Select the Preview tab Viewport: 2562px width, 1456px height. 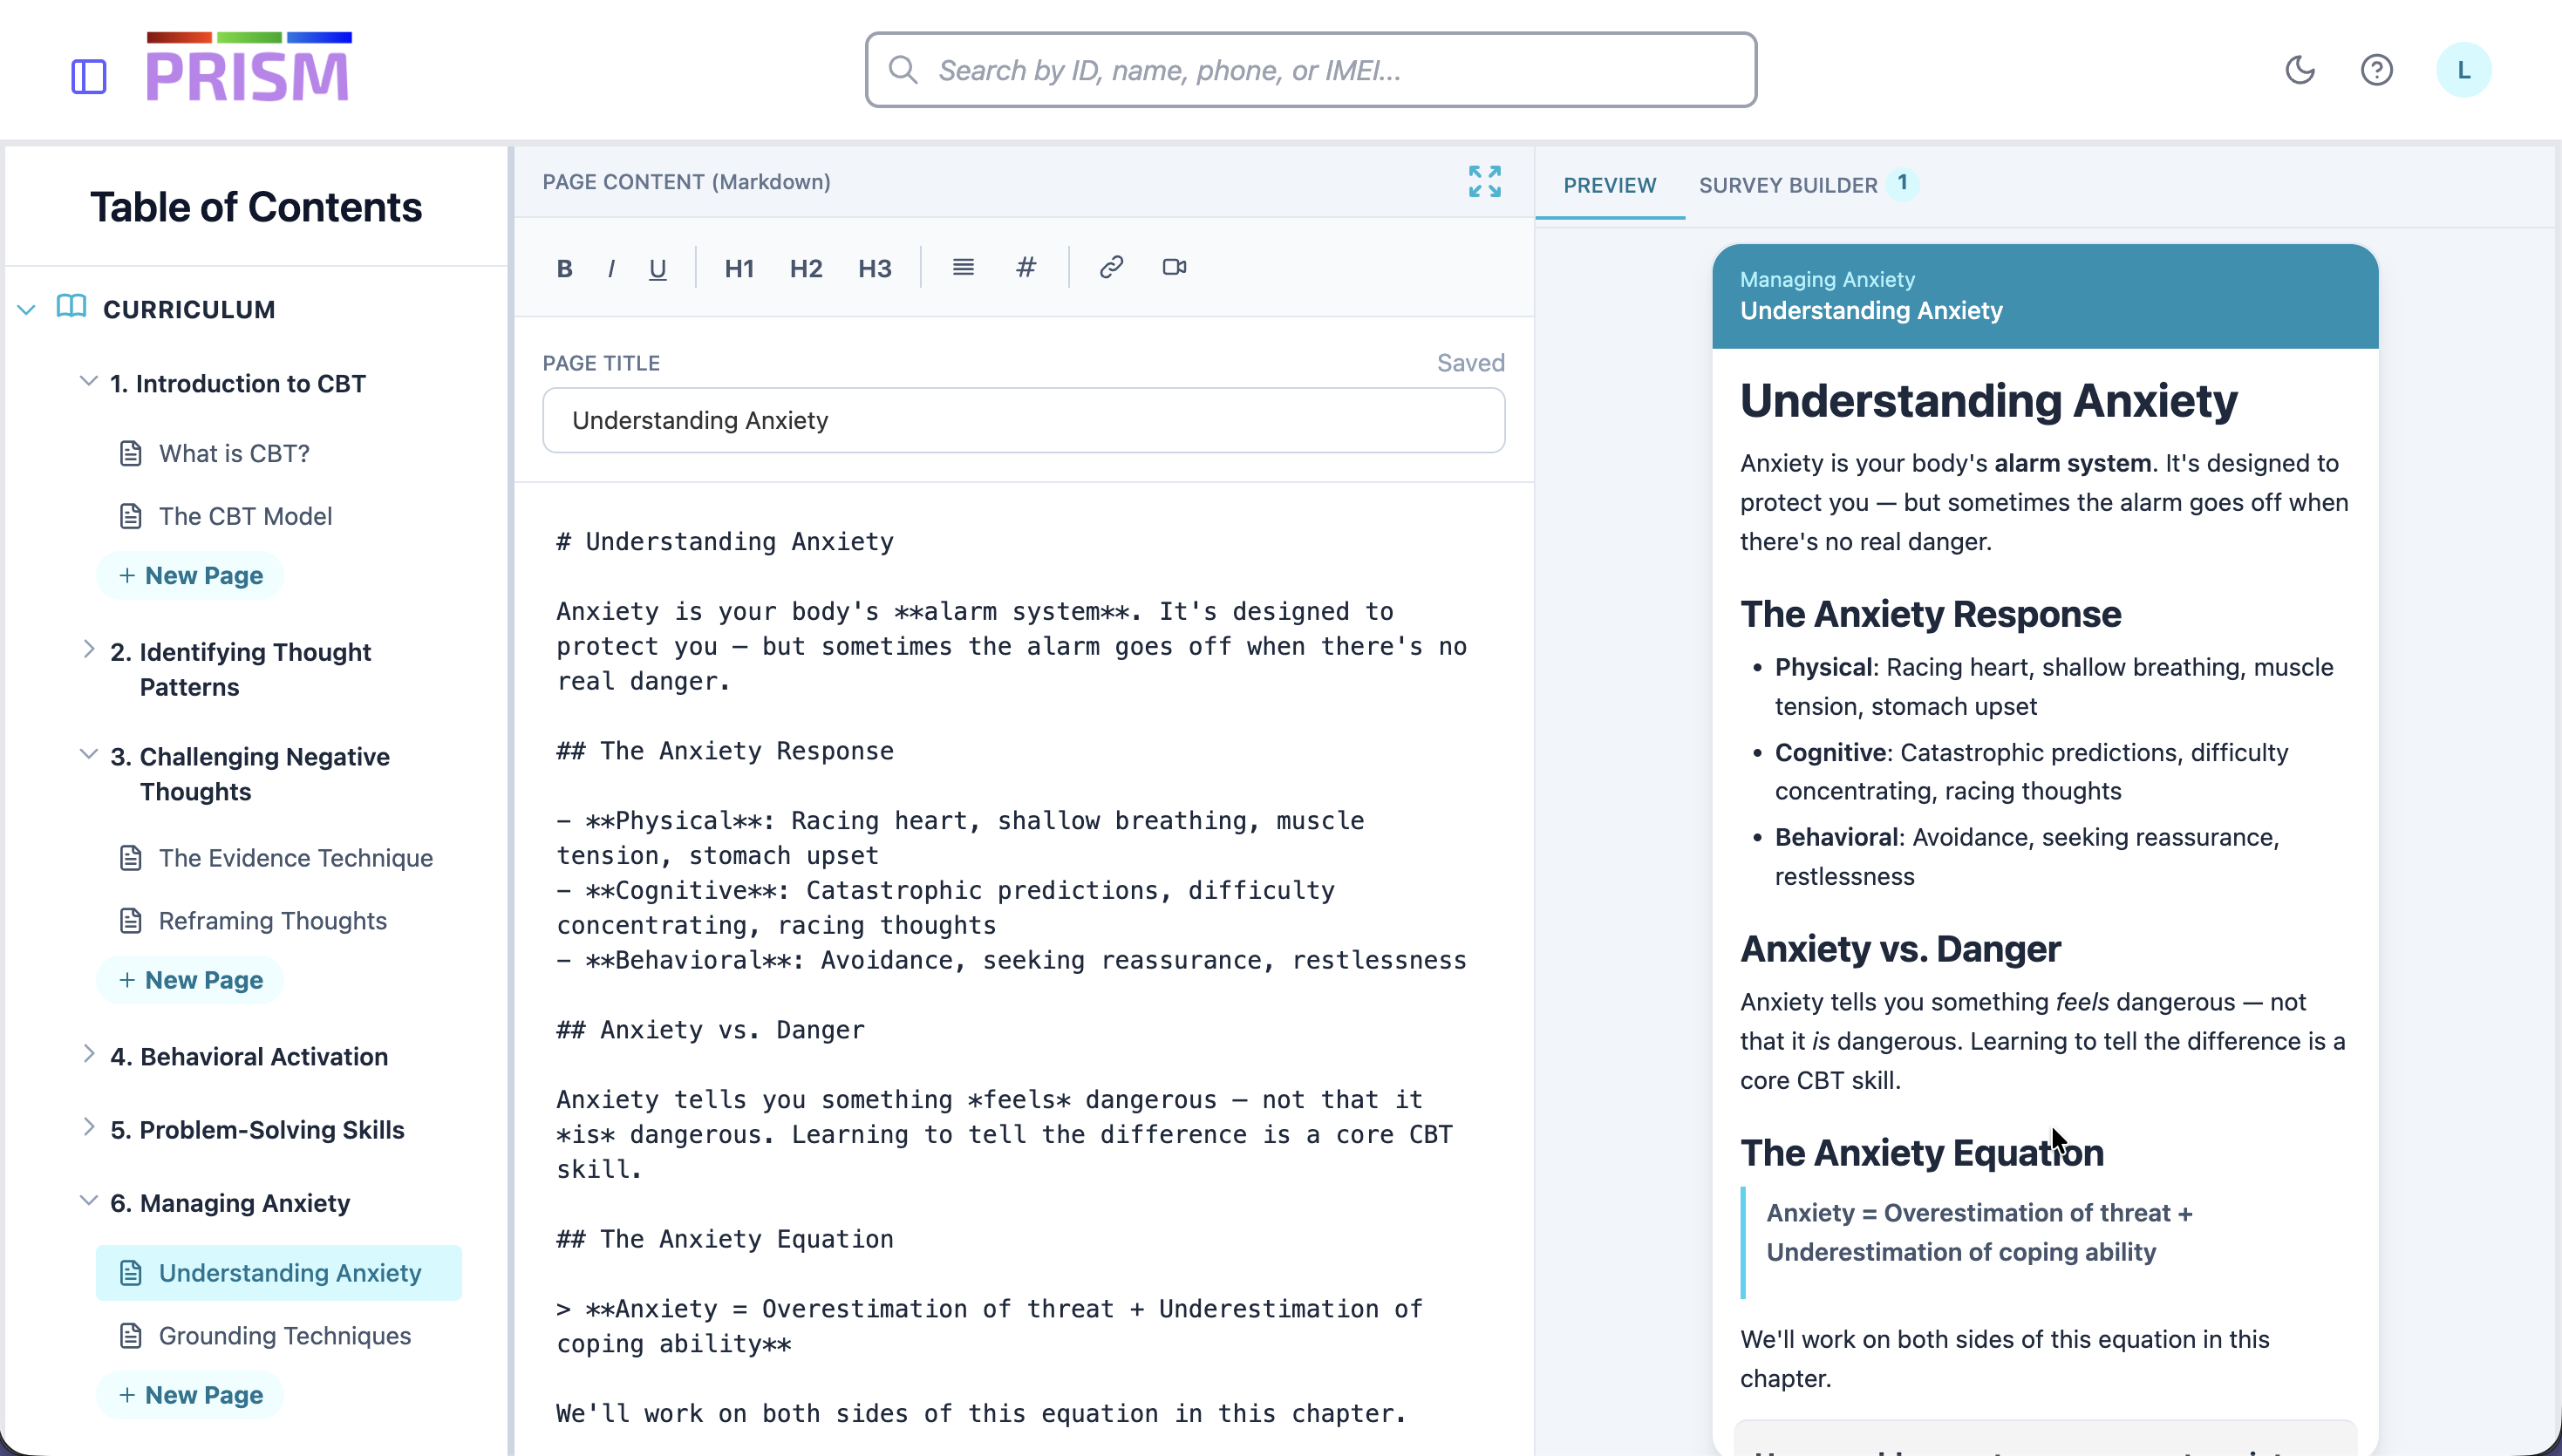[1608, 184]
